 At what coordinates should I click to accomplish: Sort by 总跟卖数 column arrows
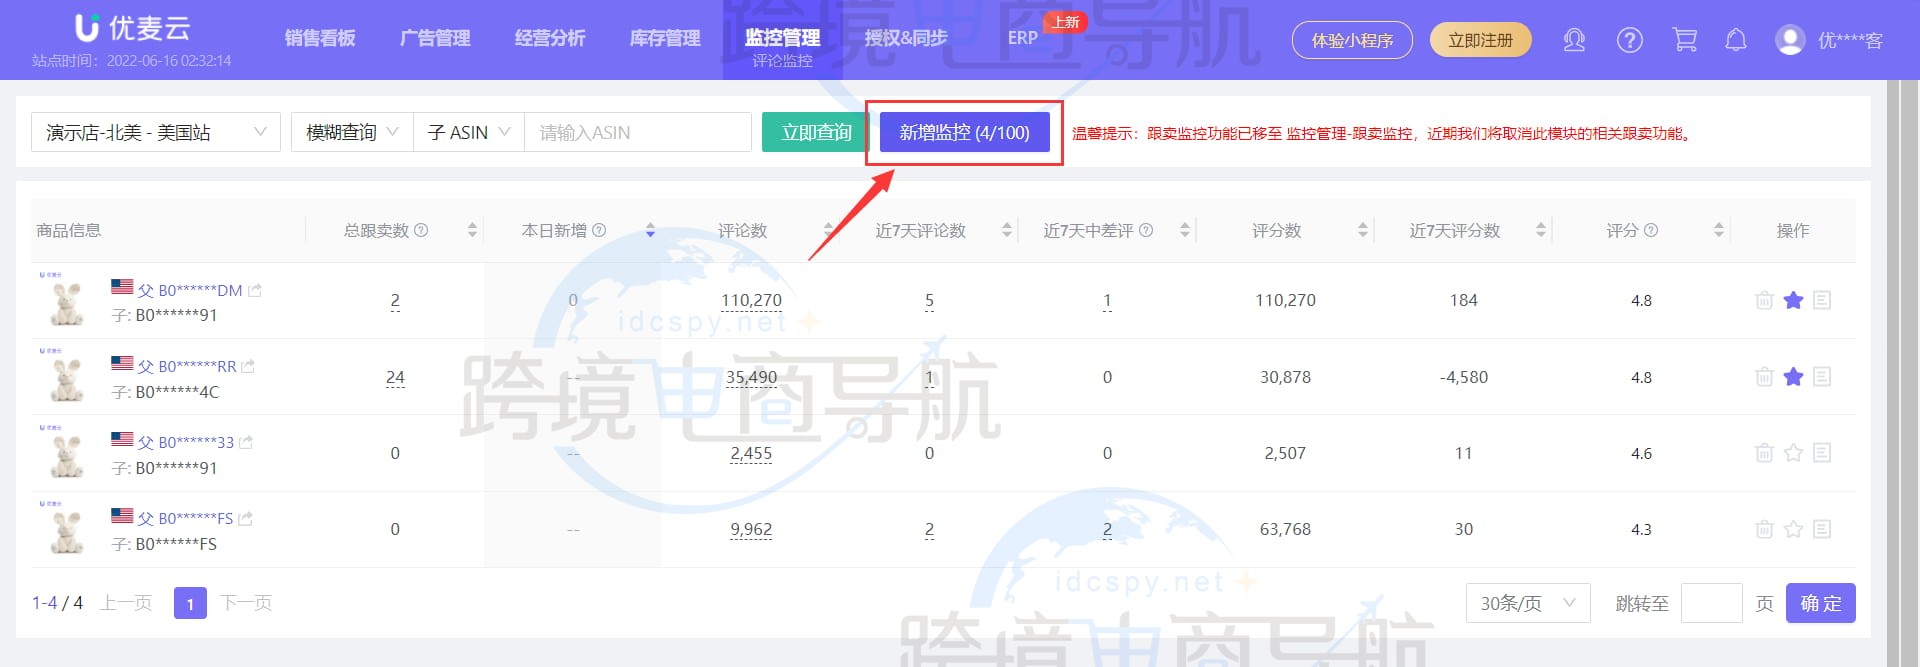472,230
